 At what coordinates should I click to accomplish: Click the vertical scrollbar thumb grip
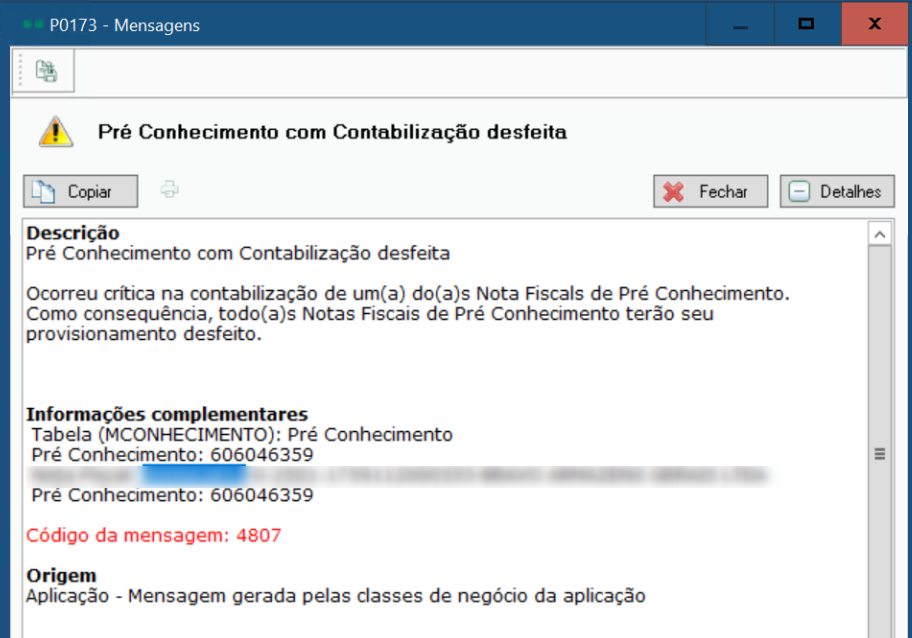879,454
